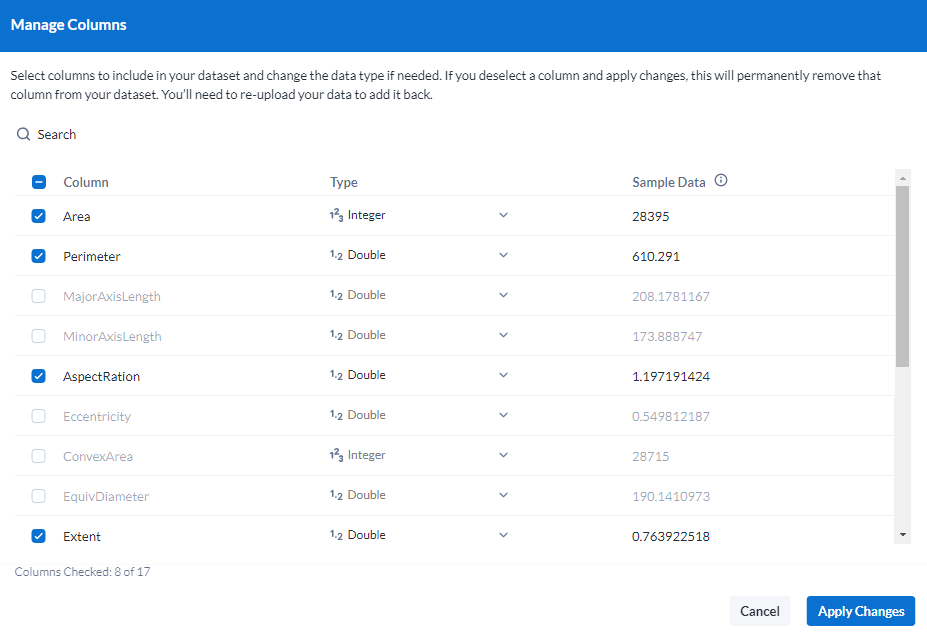Click the Sample Data info icon

721,181
